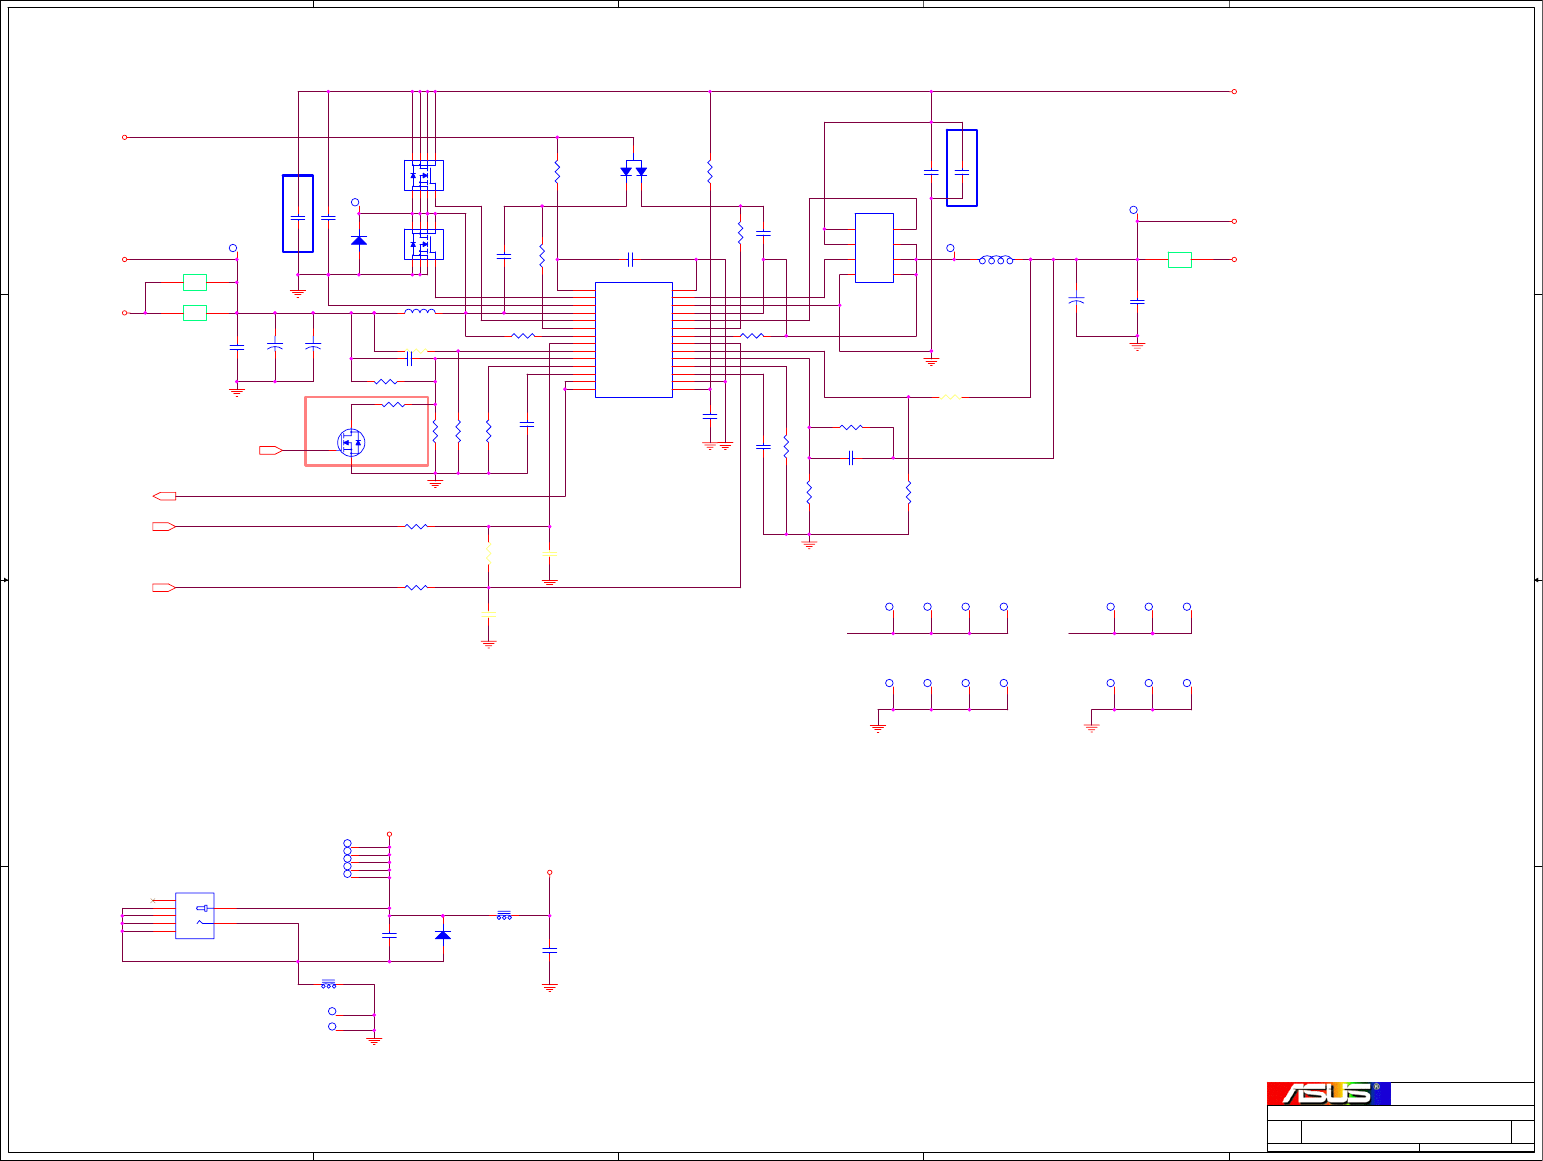Image resolution: width=1543 pixels, height=1161 pixels.
Task: Select the diode in the bottom jack circuit
Action: pyautogui.click(x=443, y=934)
